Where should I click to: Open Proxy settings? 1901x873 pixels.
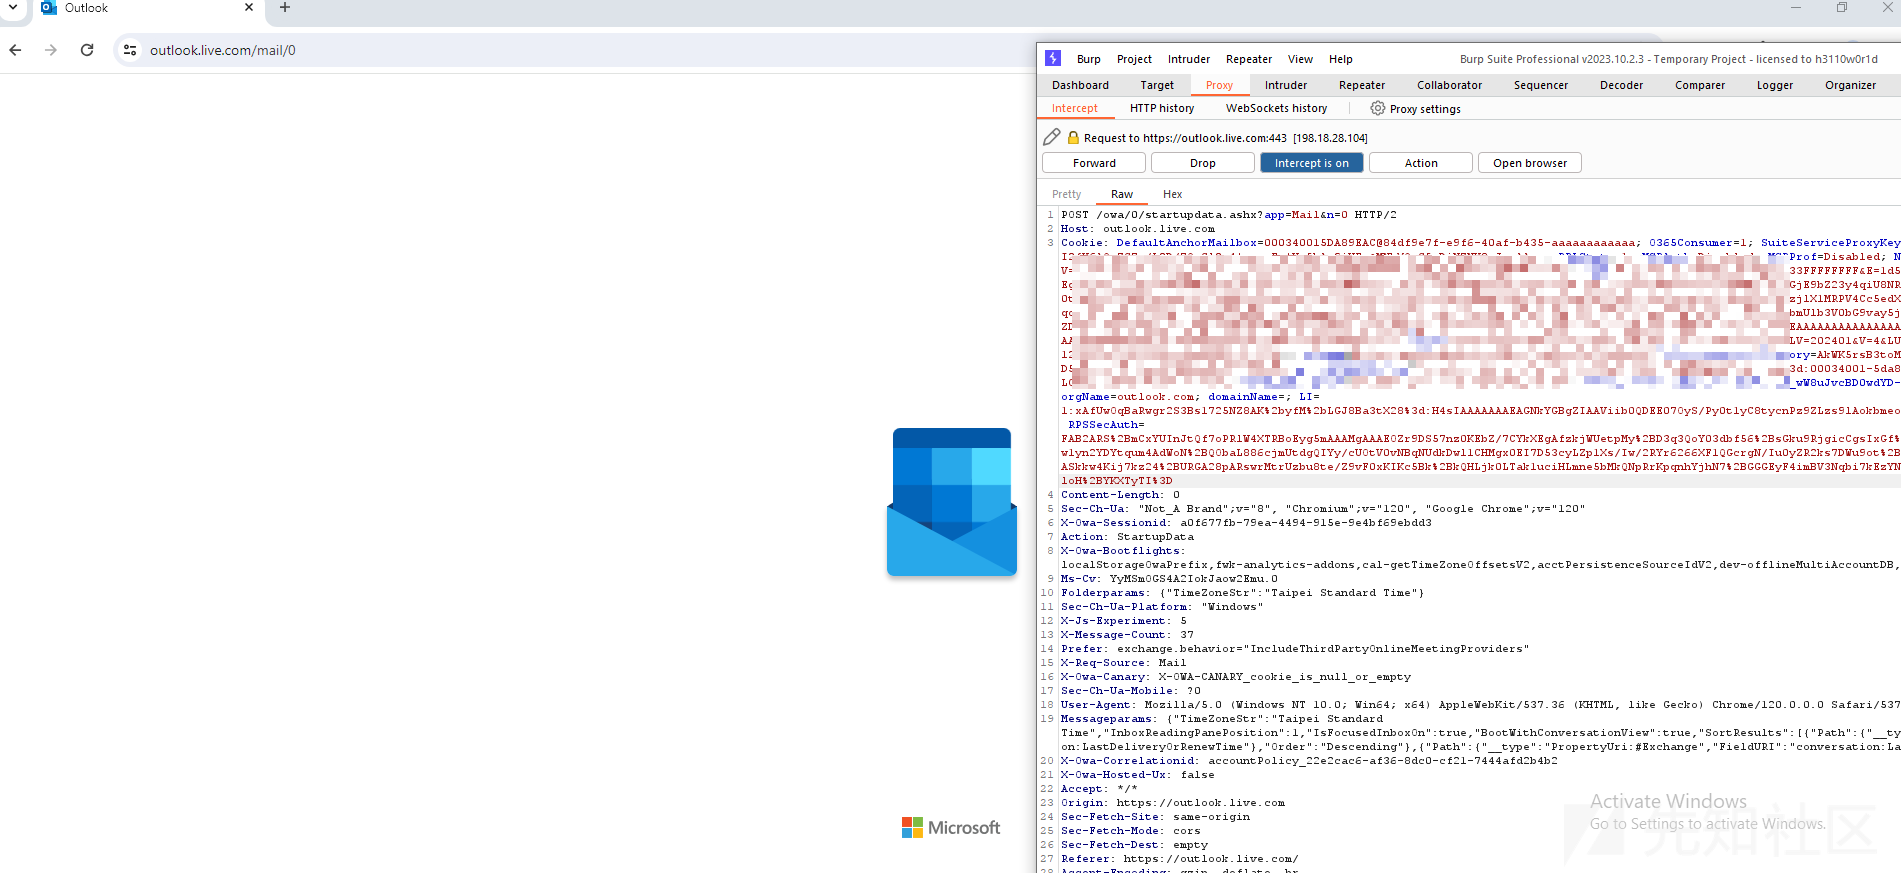[x=1425, y=109]
